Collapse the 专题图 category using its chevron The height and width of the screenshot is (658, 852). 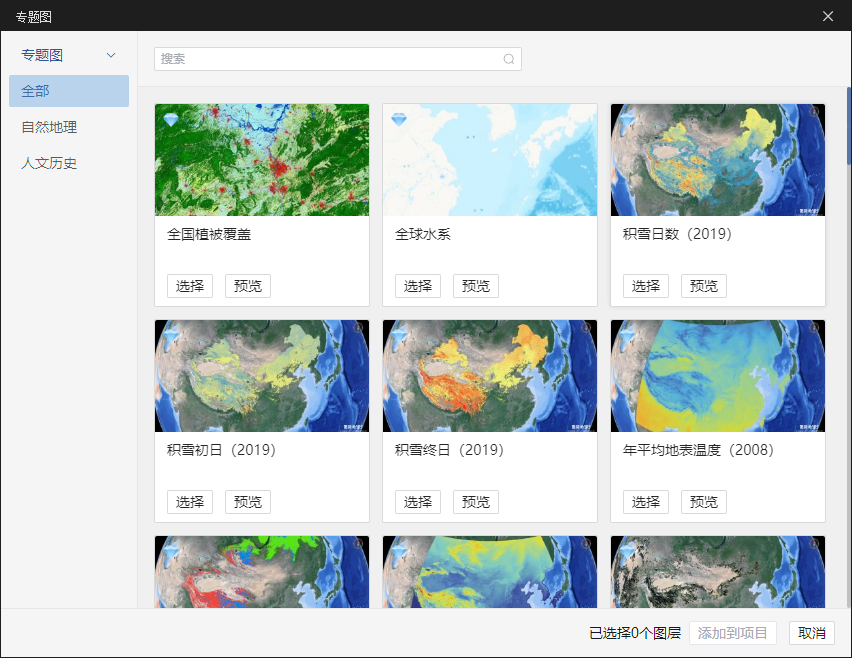[110, 55]
